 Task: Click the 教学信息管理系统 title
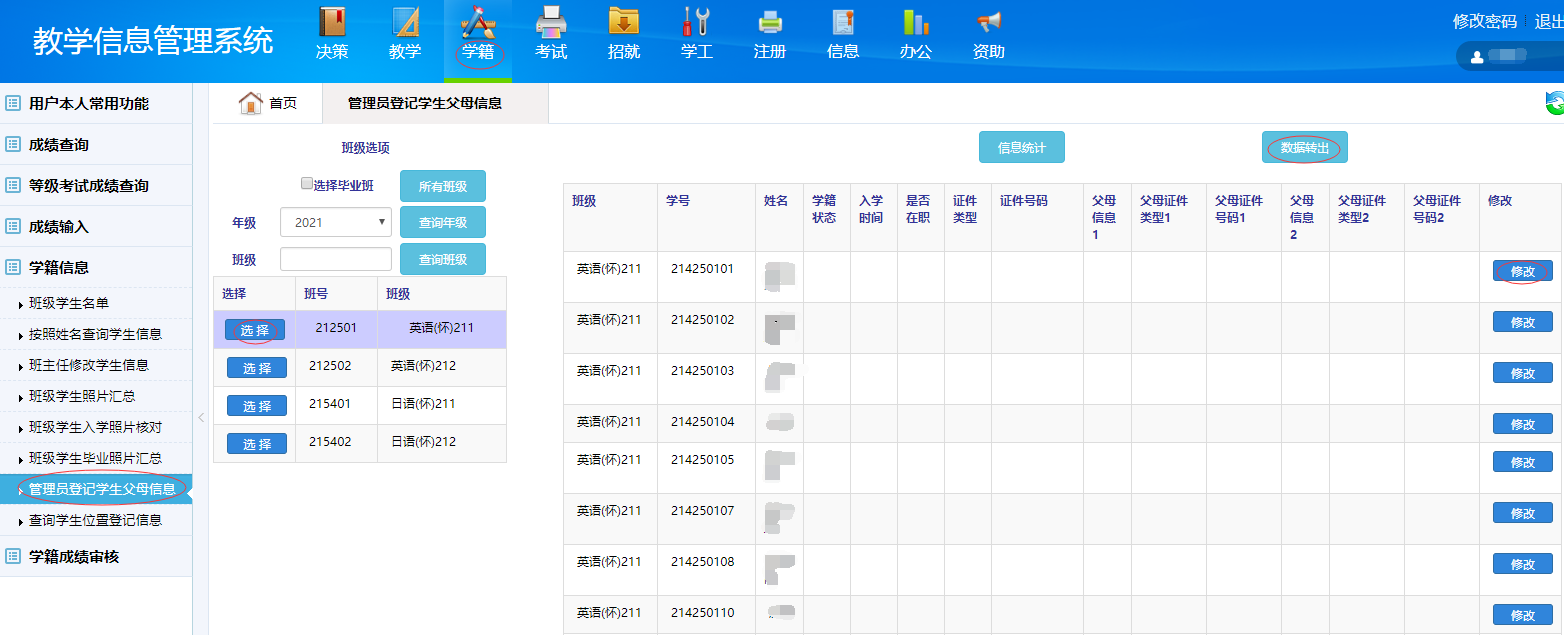[x=153, y=40]
